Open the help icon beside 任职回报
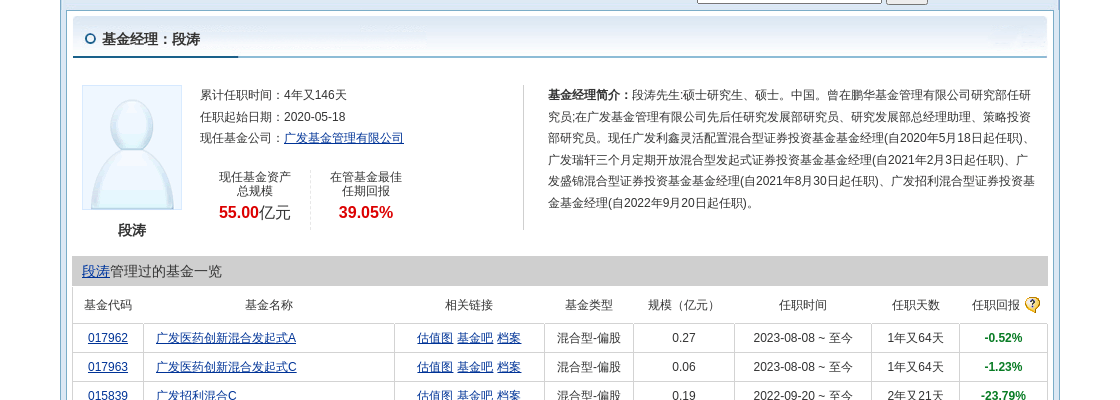The width and height of the screenshot is (1120, 400). tap(1032, 305)
